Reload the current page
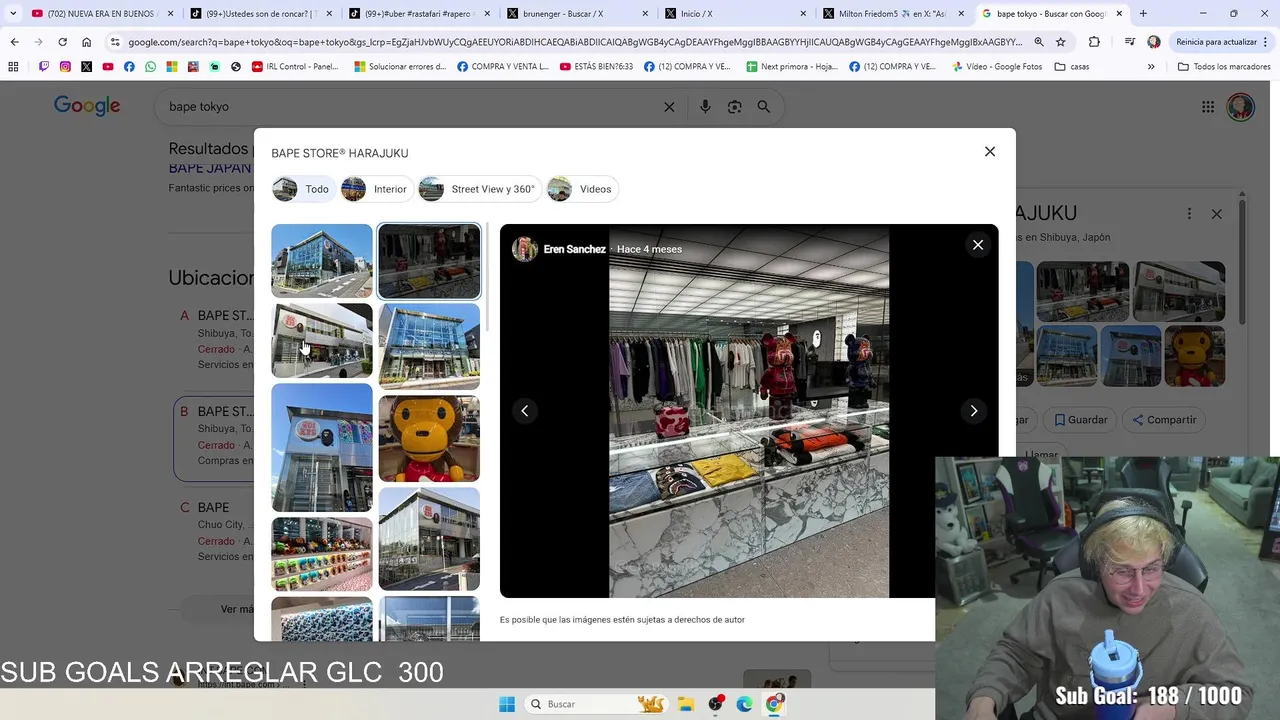Viewport: 1280px width, 720px height. (62, 42)
